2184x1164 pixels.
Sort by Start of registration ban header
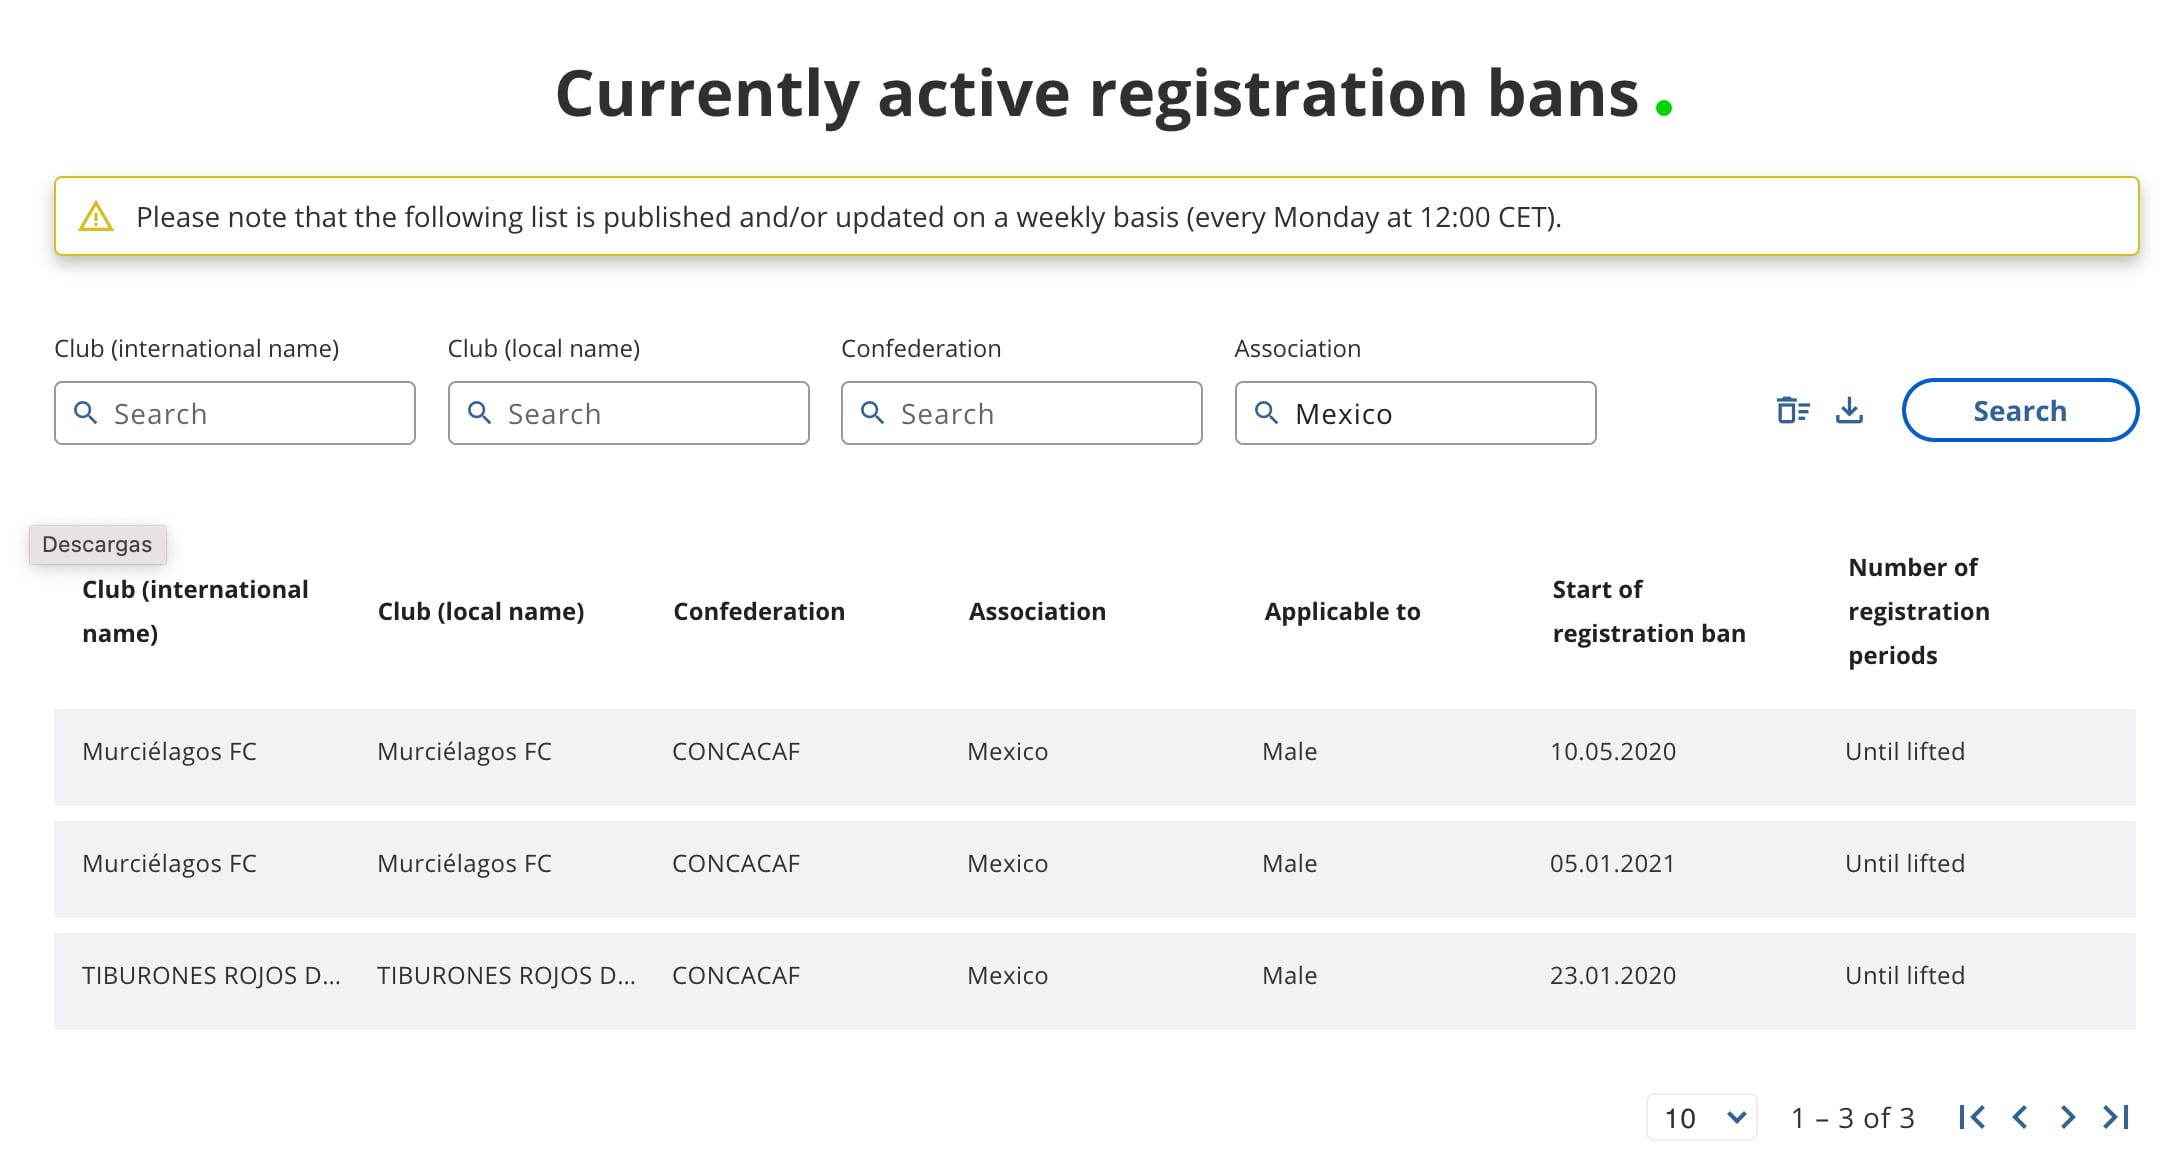(x=1648, y=611)
